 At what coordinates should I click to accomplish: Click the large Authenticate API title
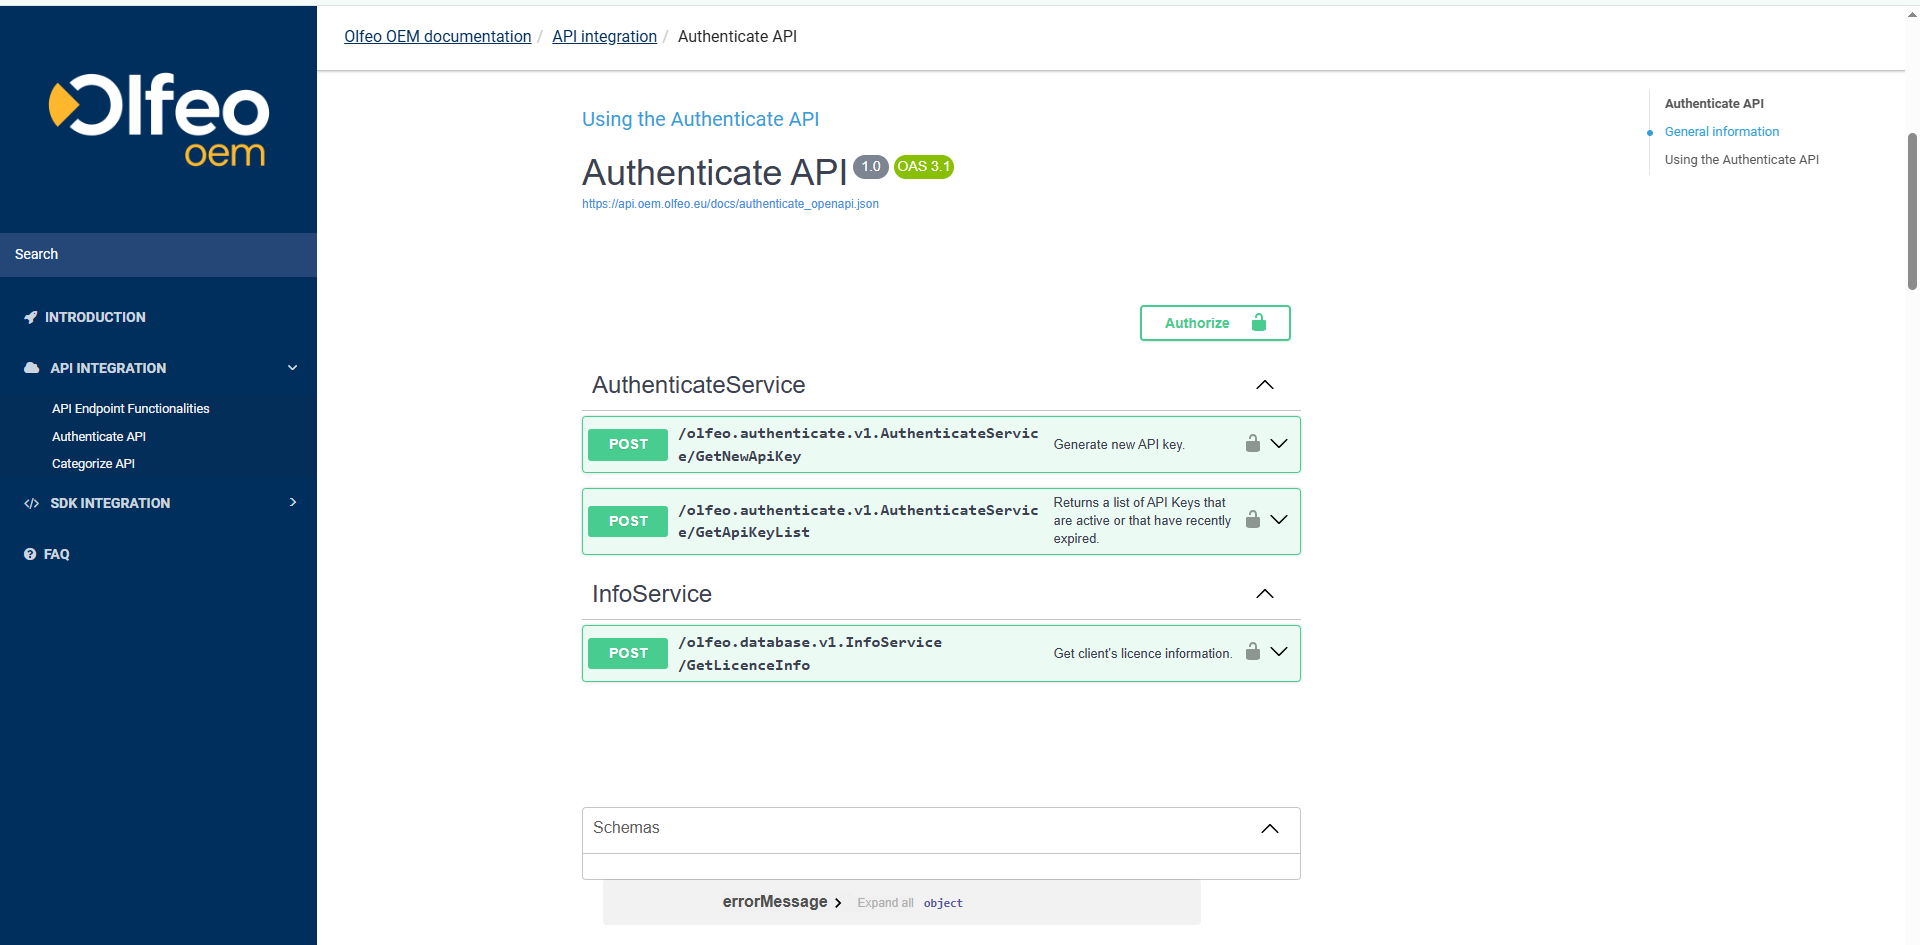[x=715, y=173]
